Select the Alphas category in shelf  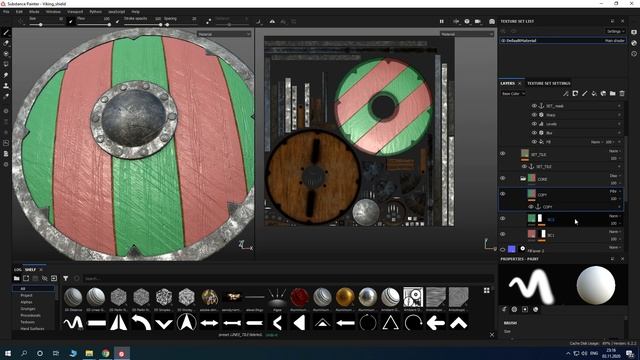tap(27, 302)
